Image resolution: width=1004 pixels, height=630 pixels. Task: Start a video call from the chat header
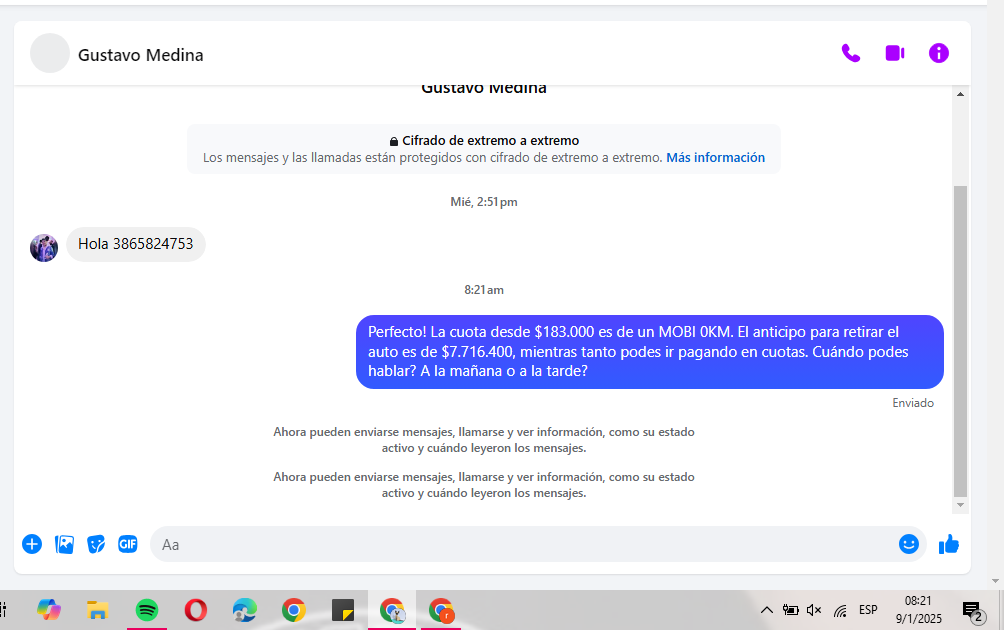894,53
